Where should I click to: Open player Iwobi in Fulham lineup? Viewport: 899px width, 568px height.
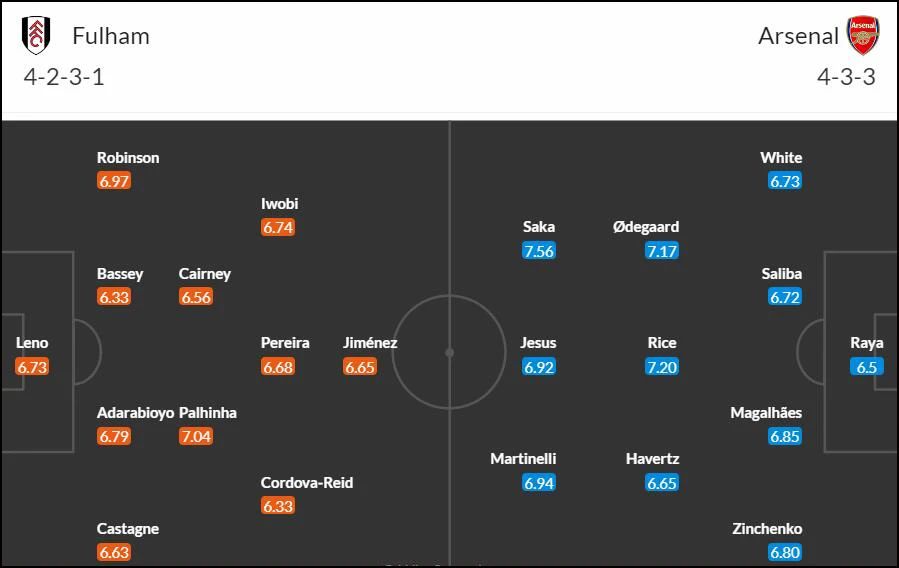(x=279, y=203)
